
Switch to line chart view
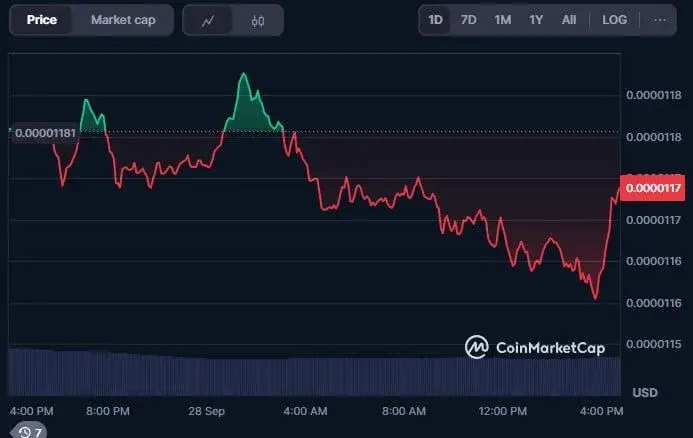coord(208,20)
